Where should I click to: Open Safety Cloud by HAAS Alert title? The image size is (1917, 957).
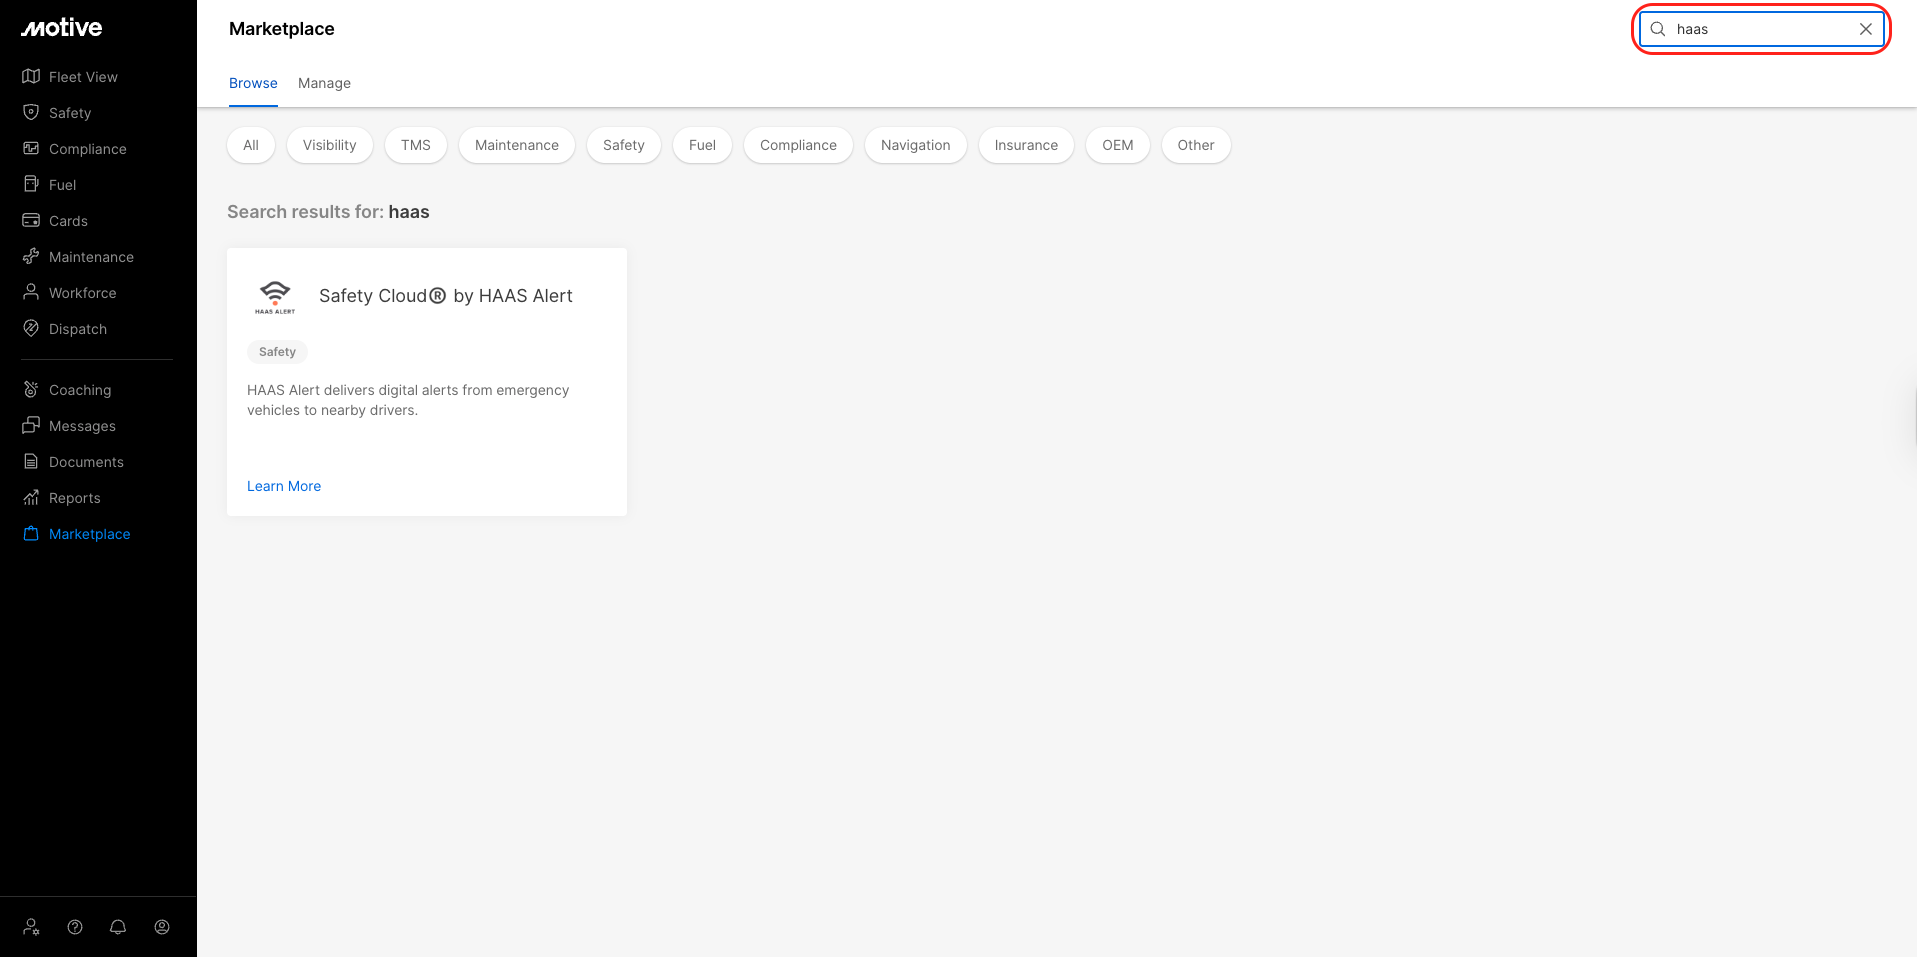point(446,296)
